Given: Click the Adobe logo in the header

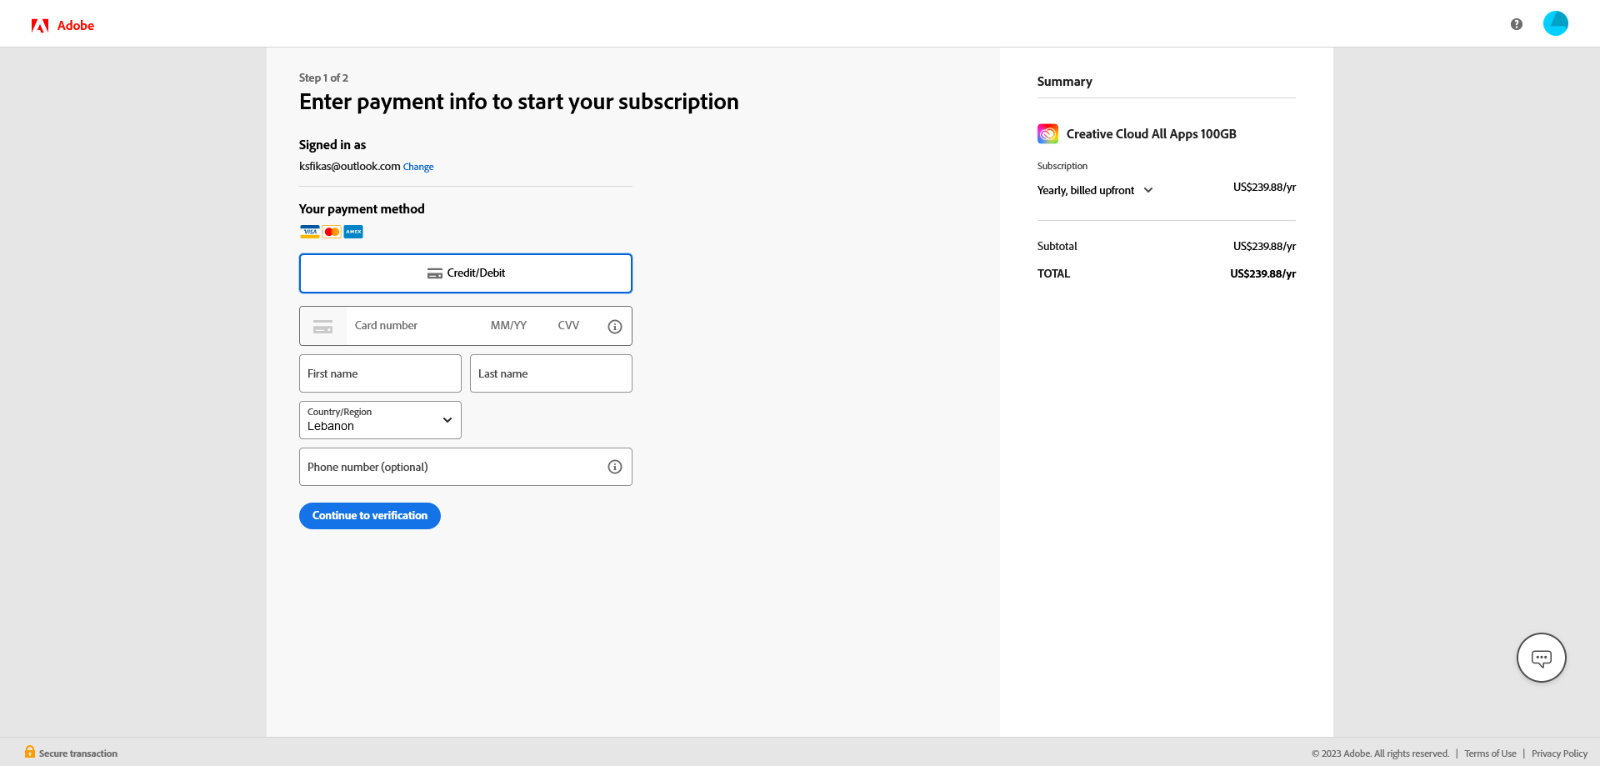Looking at the screenshot, I should click(62, 25).
